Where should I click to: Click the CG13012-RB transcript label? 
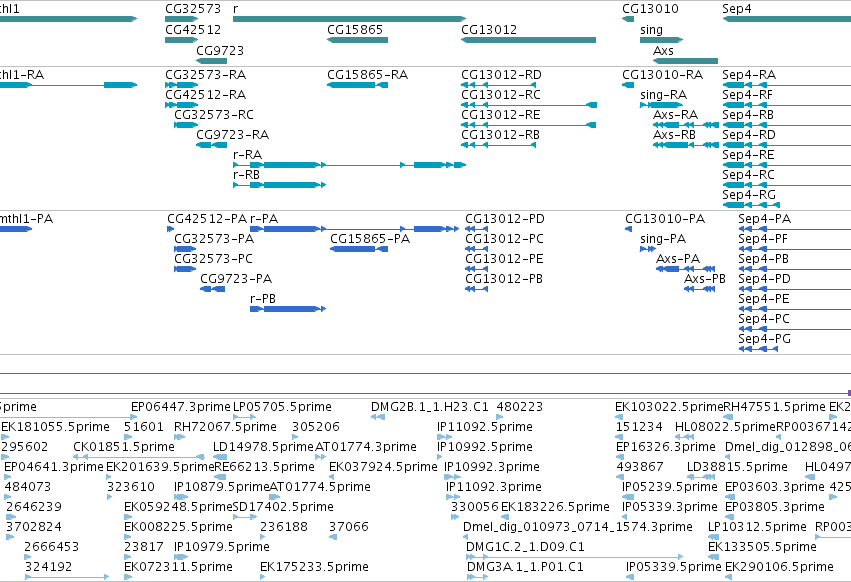point(500,135)
